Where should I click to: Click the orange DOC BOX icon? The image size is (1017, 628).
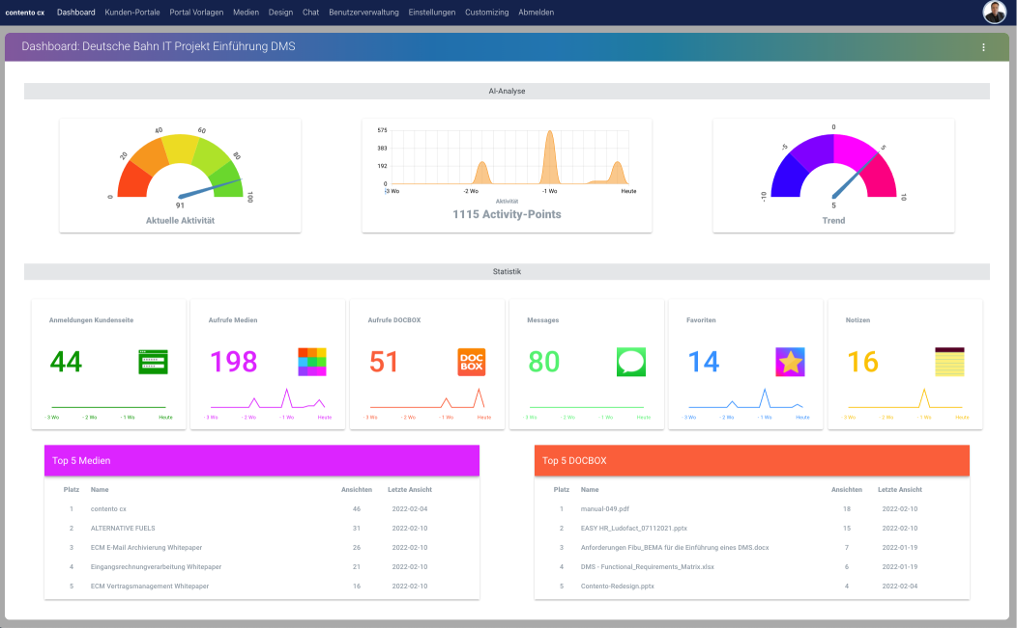pyautogui.click(x=472, y=361)
